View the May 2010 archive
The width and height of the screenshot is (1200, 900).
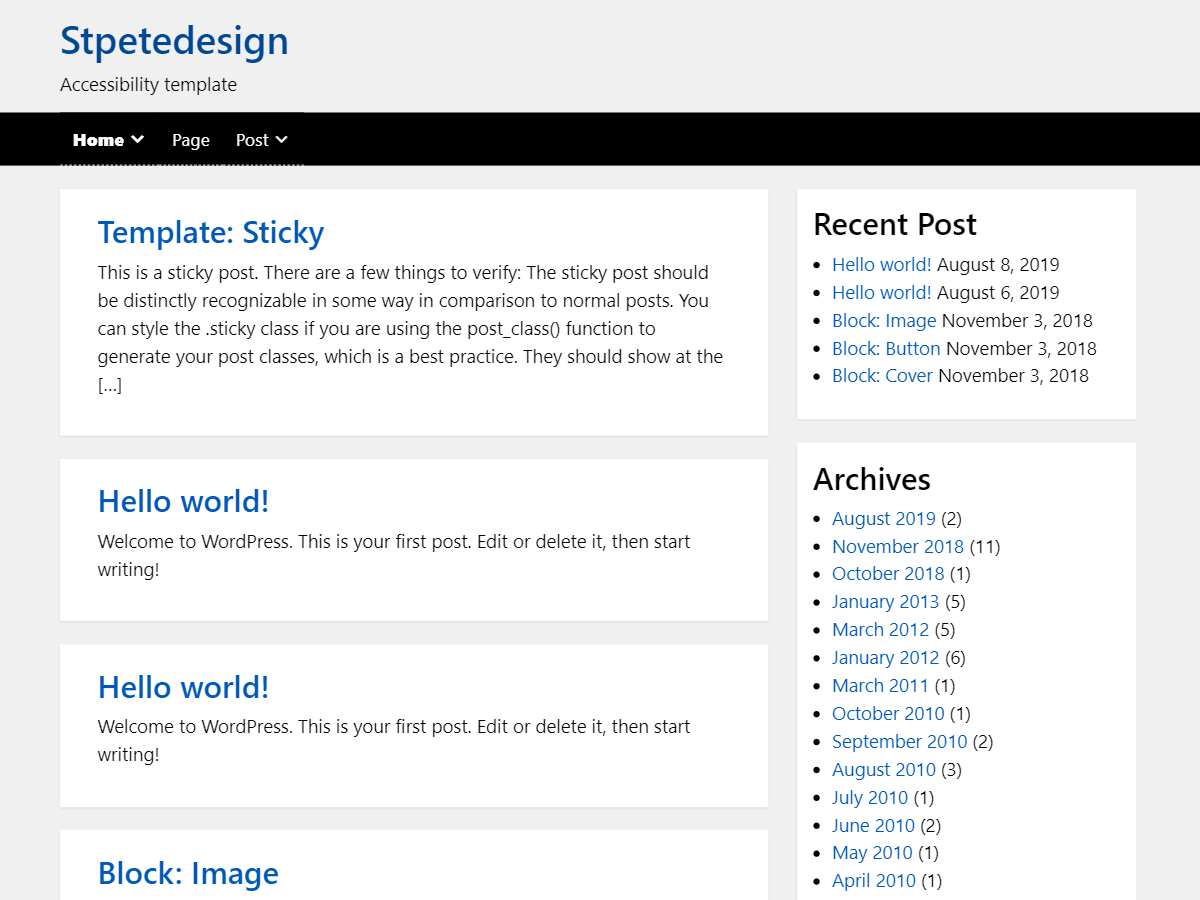(872, 853)
